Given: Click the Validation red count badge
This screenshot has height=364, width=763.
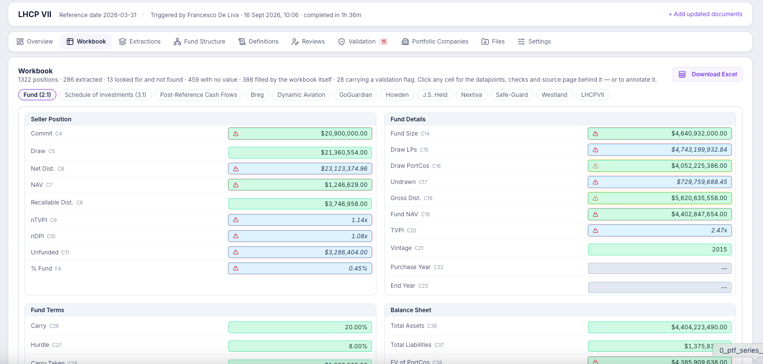Looking at the screenshot, I should [x=384, y=41].
